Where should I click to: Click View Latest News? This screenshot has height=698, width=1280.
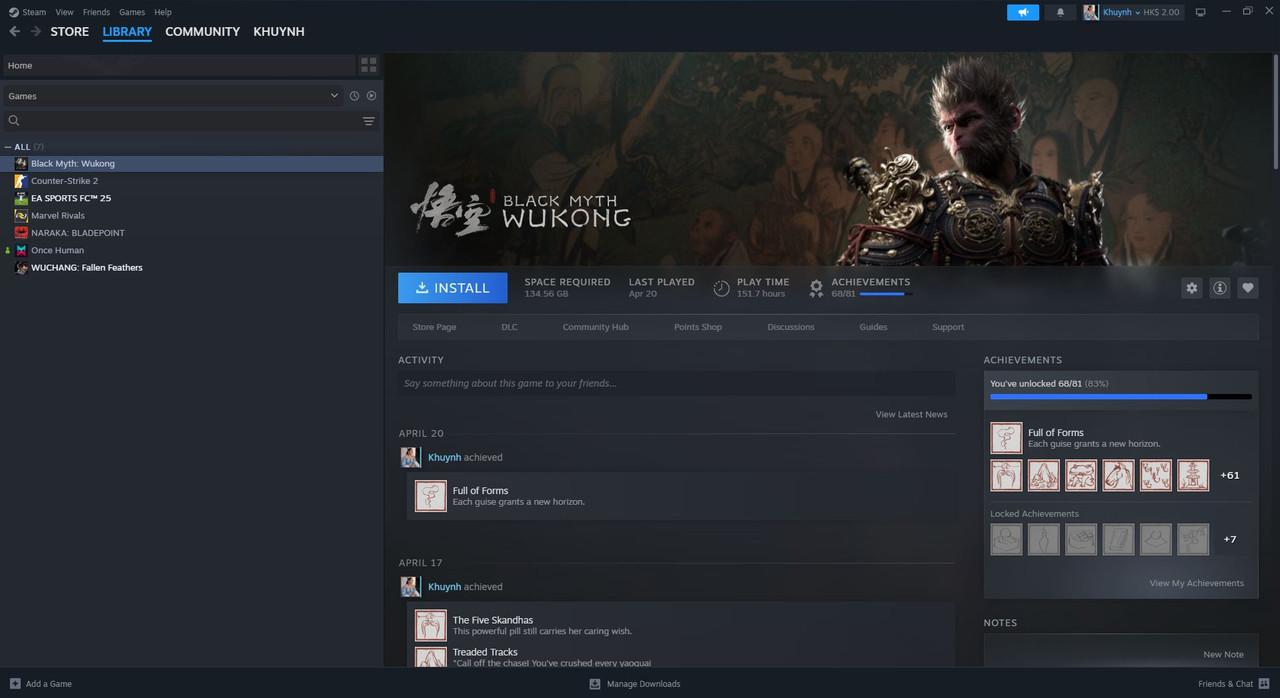[911, 414]
